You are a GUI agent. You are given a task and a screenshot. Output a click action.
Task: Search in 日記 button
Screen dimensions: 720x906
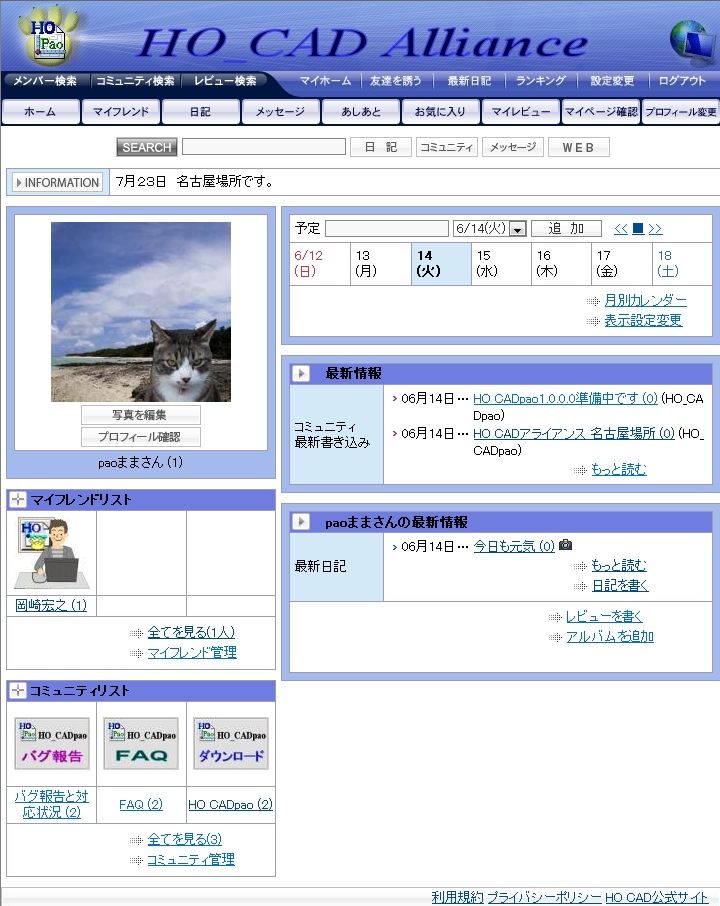click(381, 147)
